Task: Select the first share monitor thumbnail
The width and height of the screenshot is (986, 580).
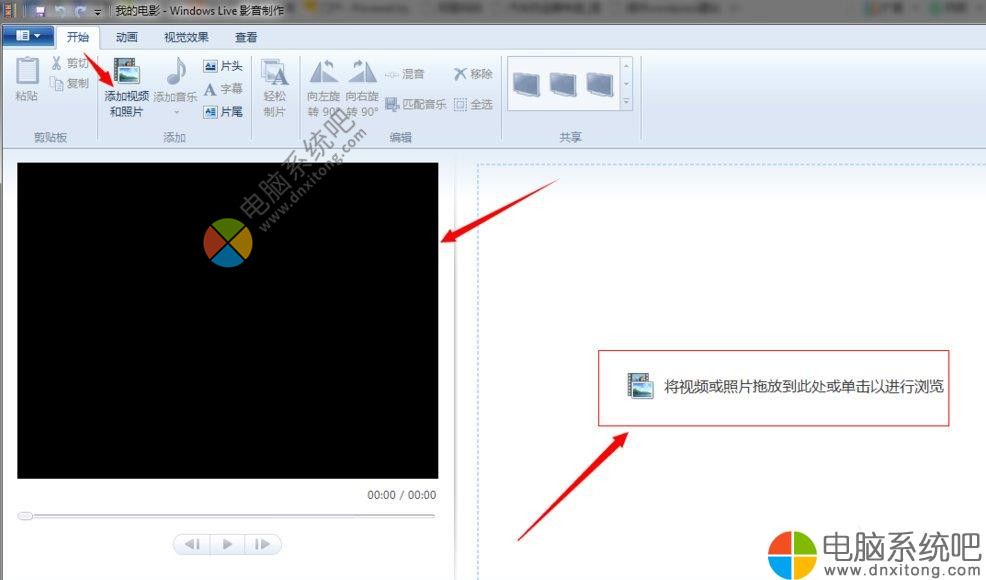Action: coord(526,84)
